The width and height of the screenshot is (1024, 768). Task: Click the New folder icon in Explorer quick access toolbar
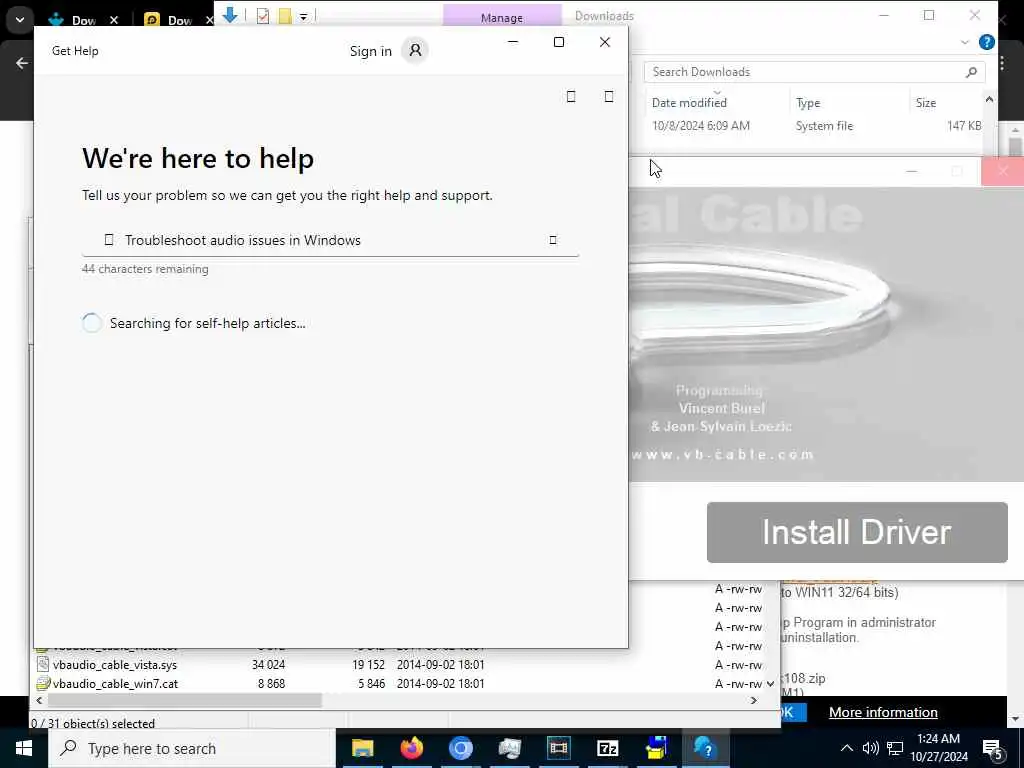(285, 16)
